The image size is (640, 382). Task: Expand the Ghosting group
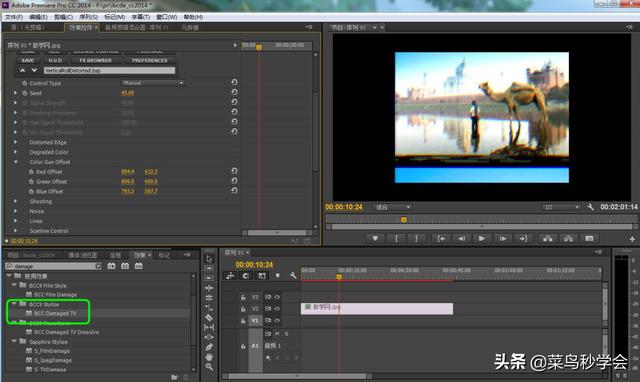click(x=16, y=201)
